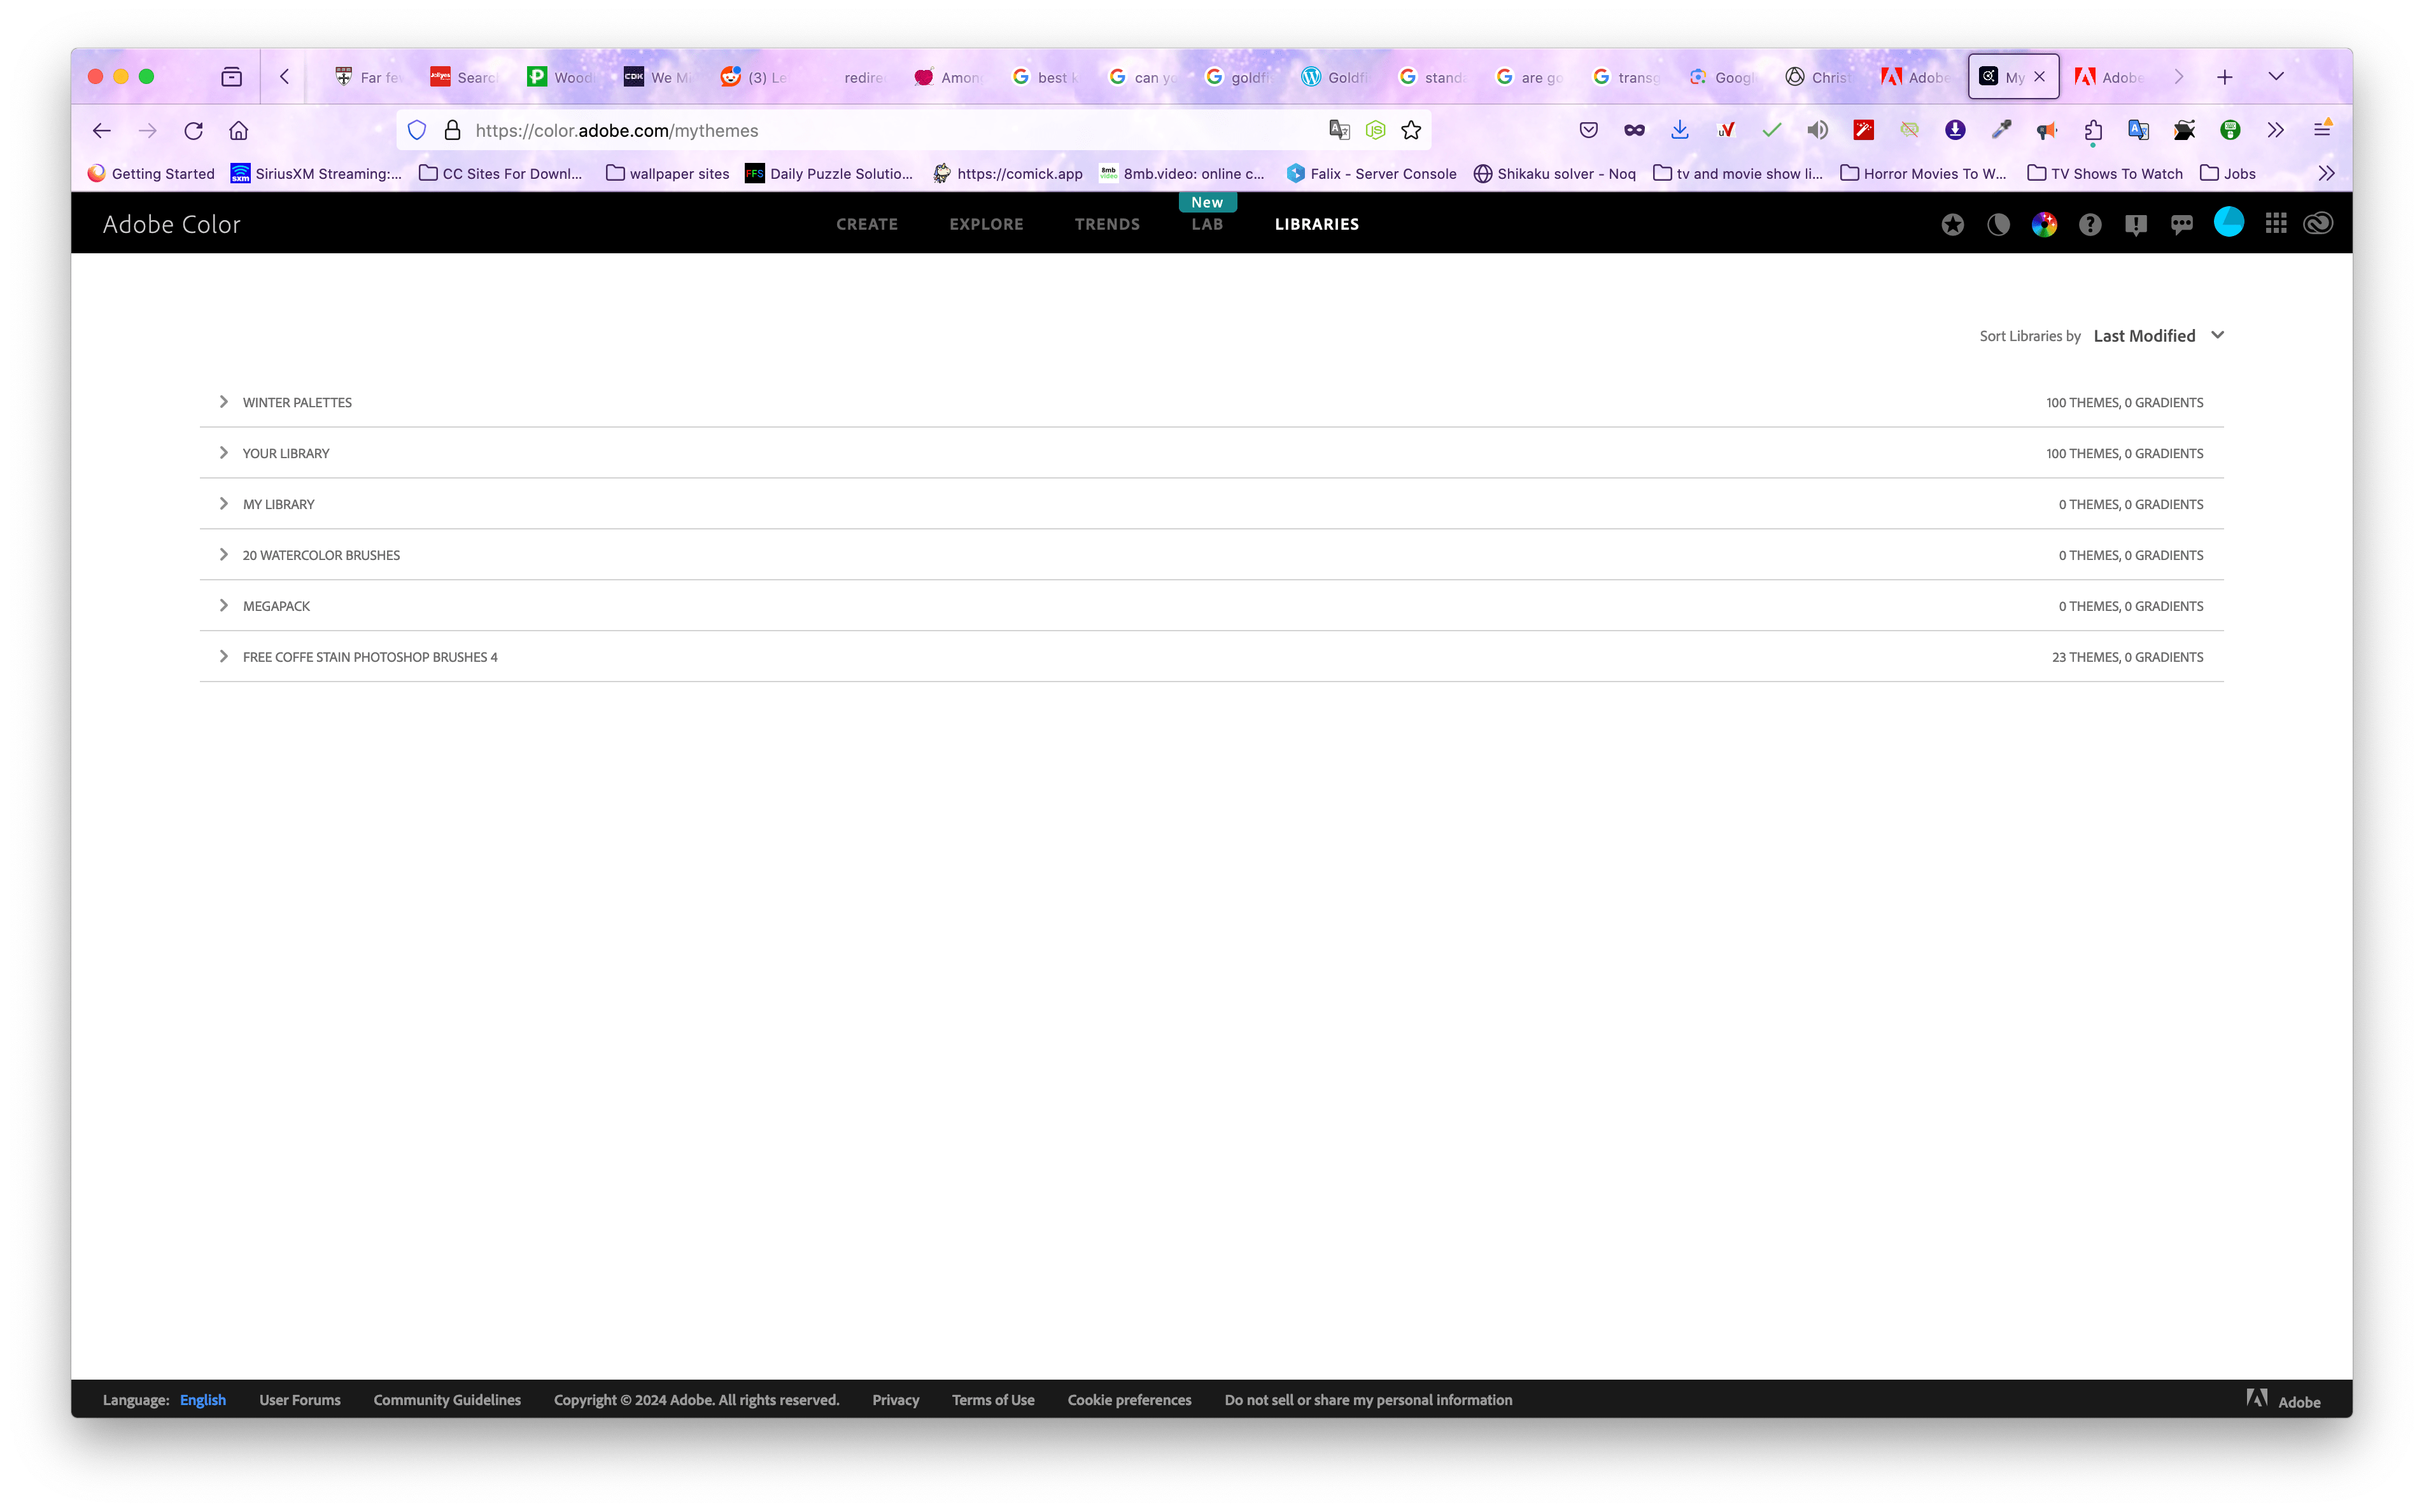The image size is (2424, 1512).
Task: Open Cookie preferences in the footer
Action: (1129, 1400)
